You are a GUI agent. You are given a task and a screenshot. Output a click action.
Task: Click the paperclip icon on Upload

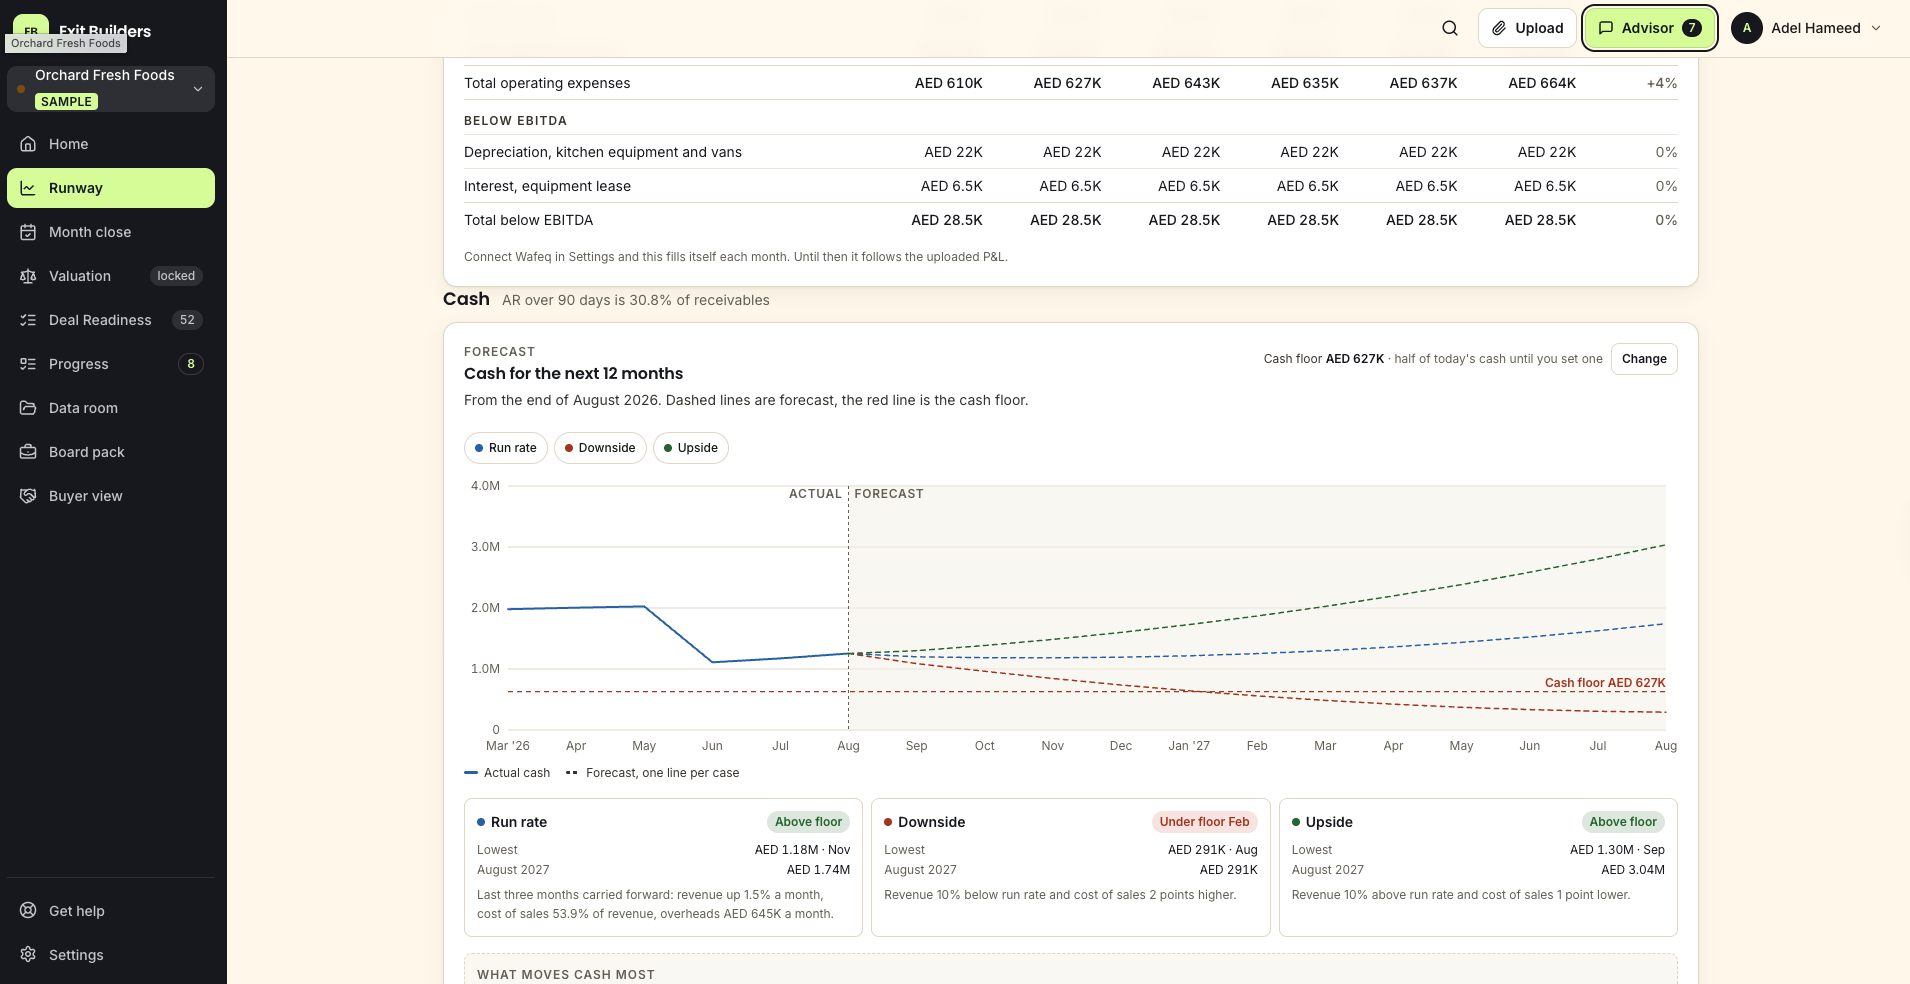(x=1499, y=28)
